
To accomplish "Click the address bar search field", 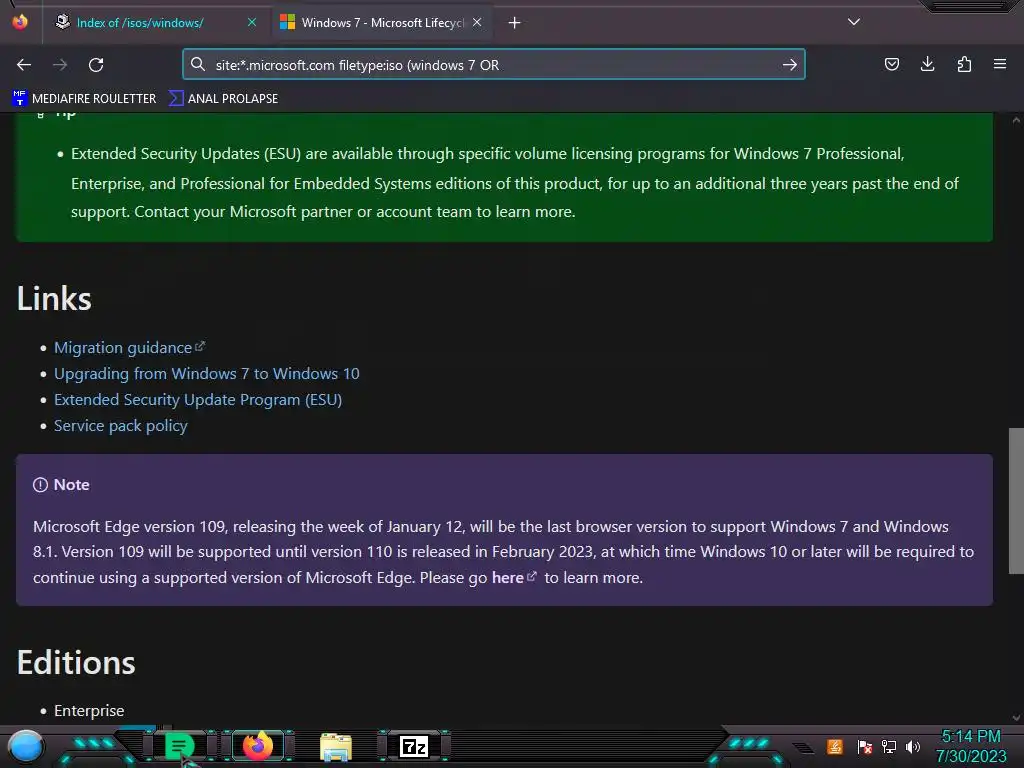I will [493, 65].
